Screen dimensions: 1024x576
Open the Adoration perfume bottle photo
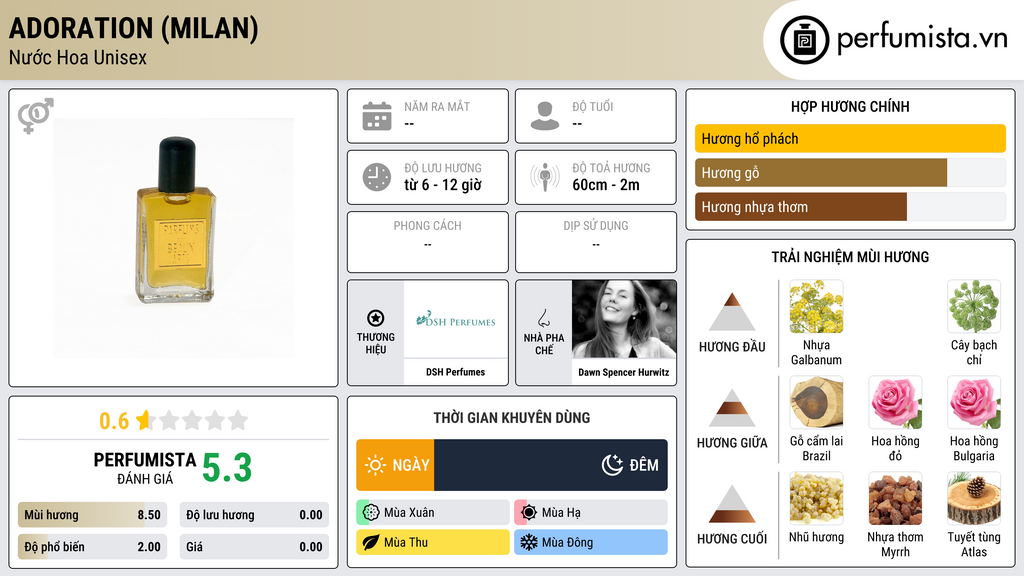[174, 238]
